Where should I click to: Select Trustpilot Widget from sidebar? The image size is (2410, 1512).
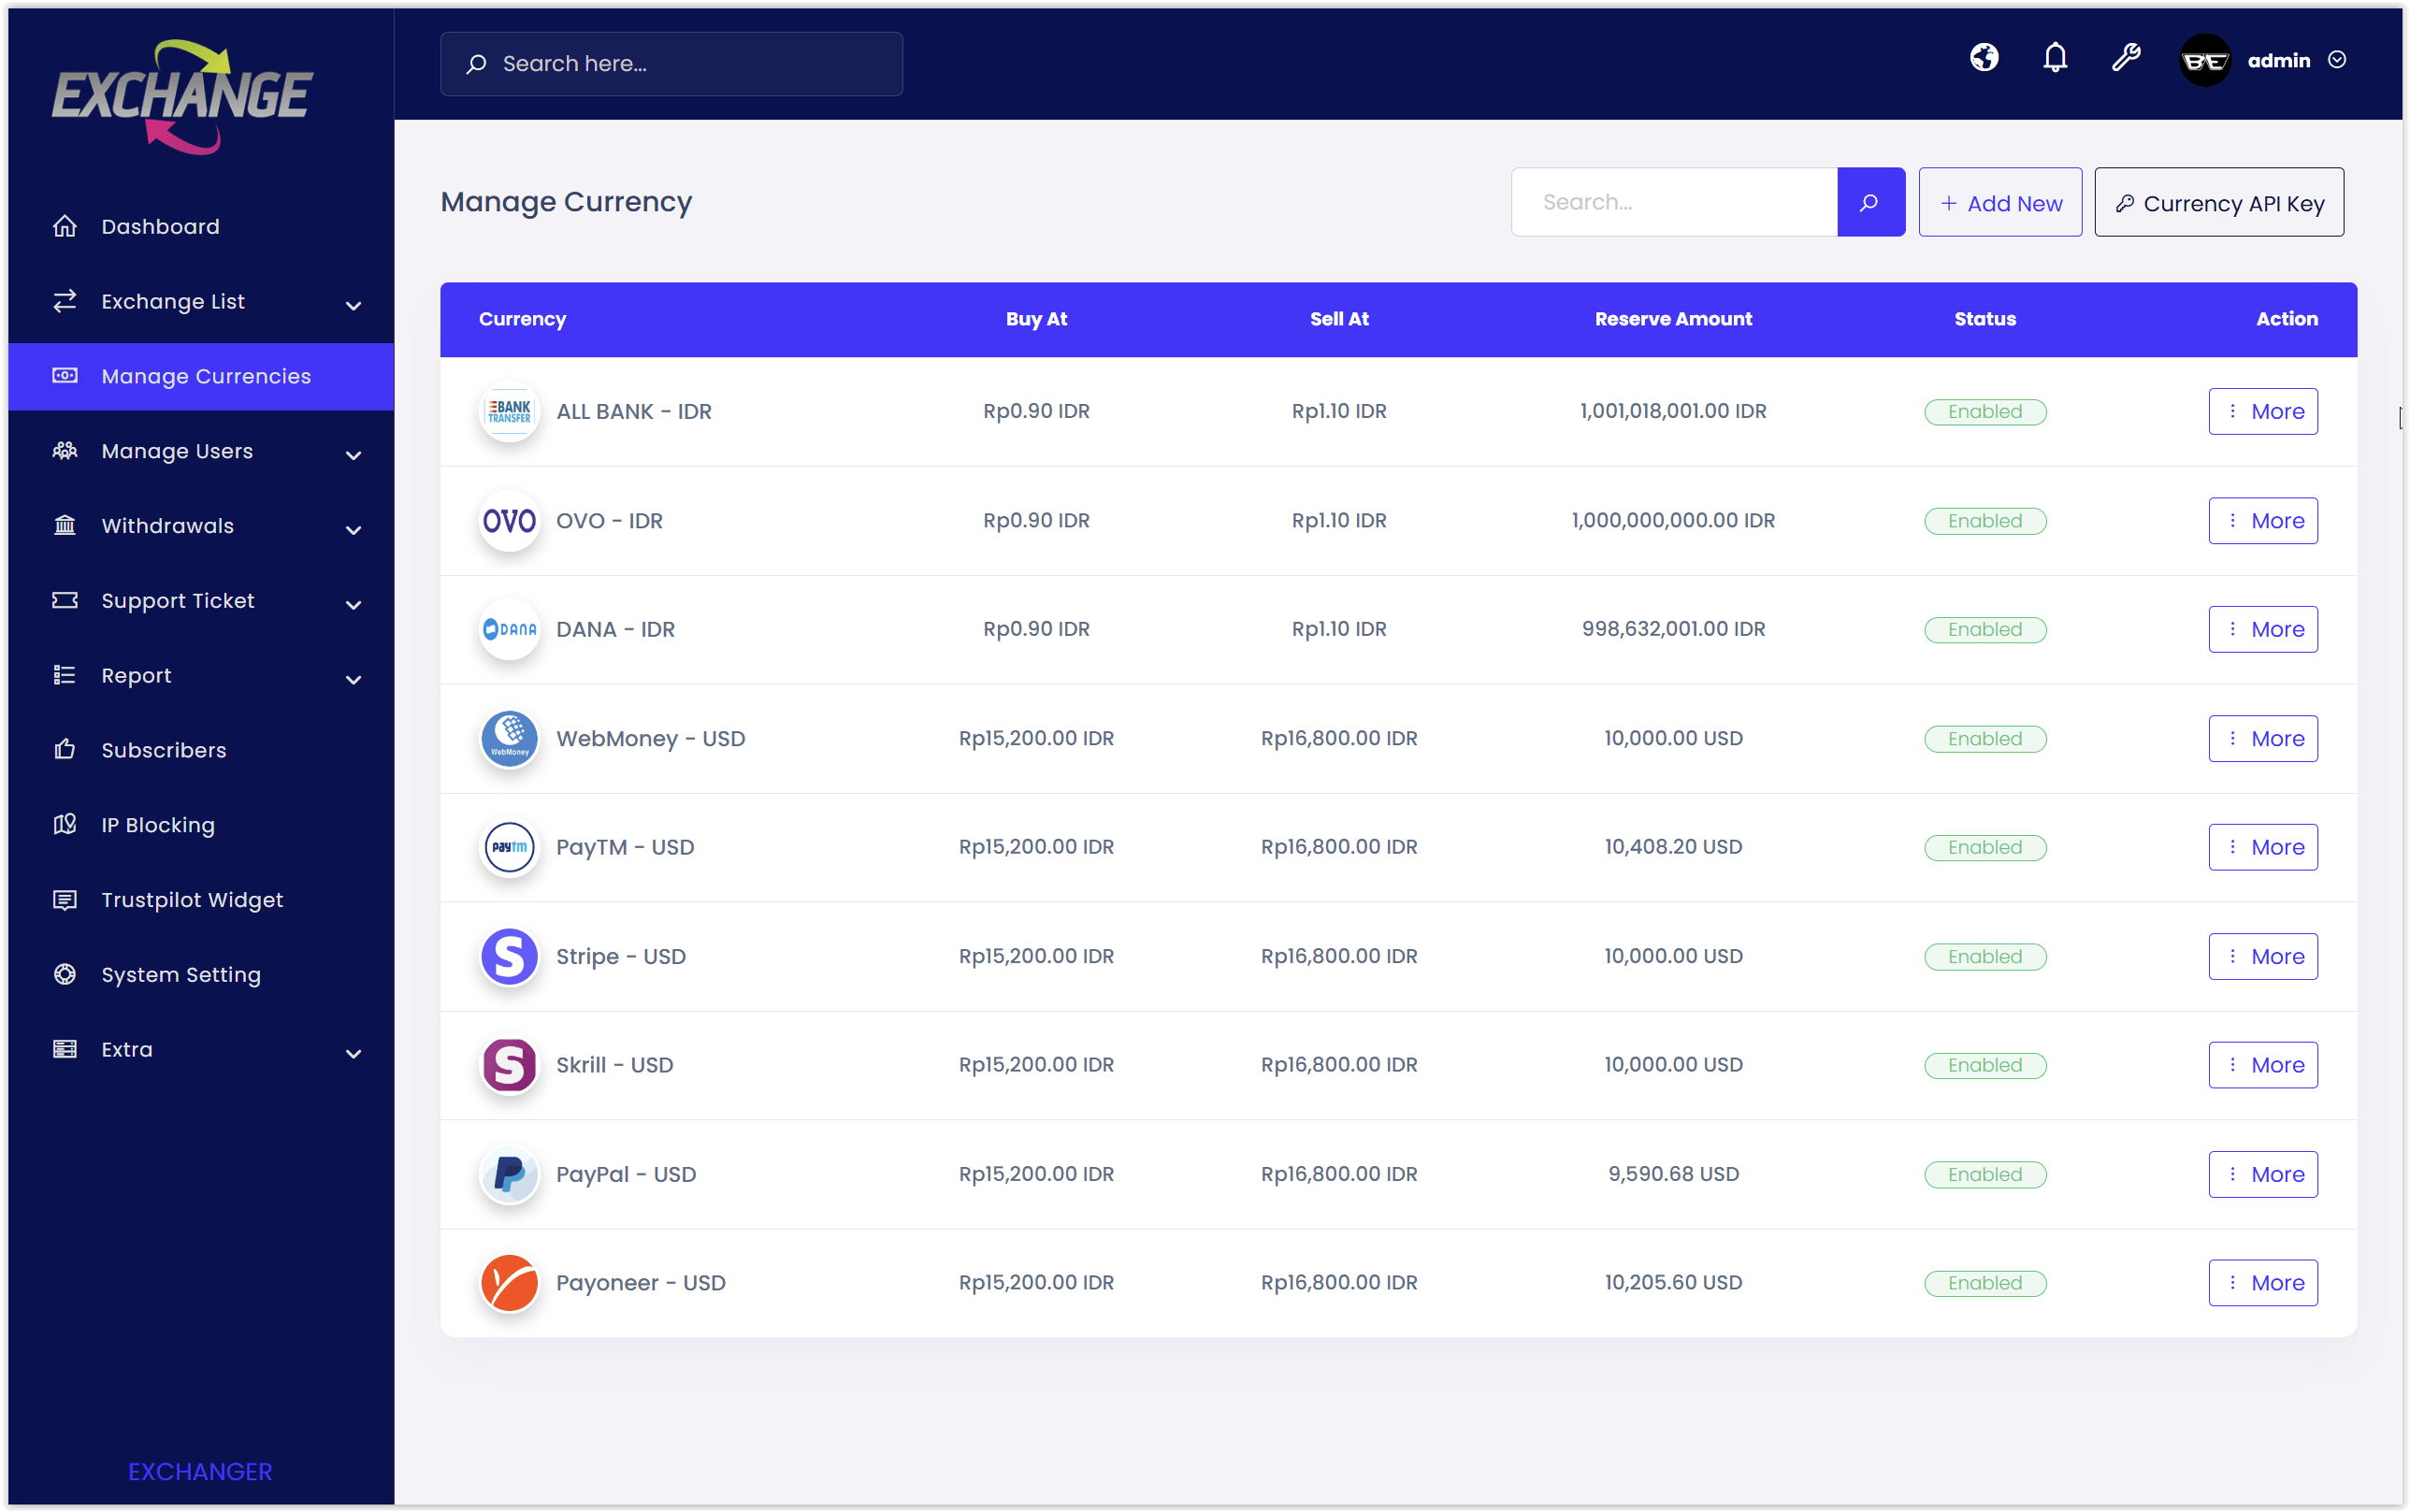191,899
